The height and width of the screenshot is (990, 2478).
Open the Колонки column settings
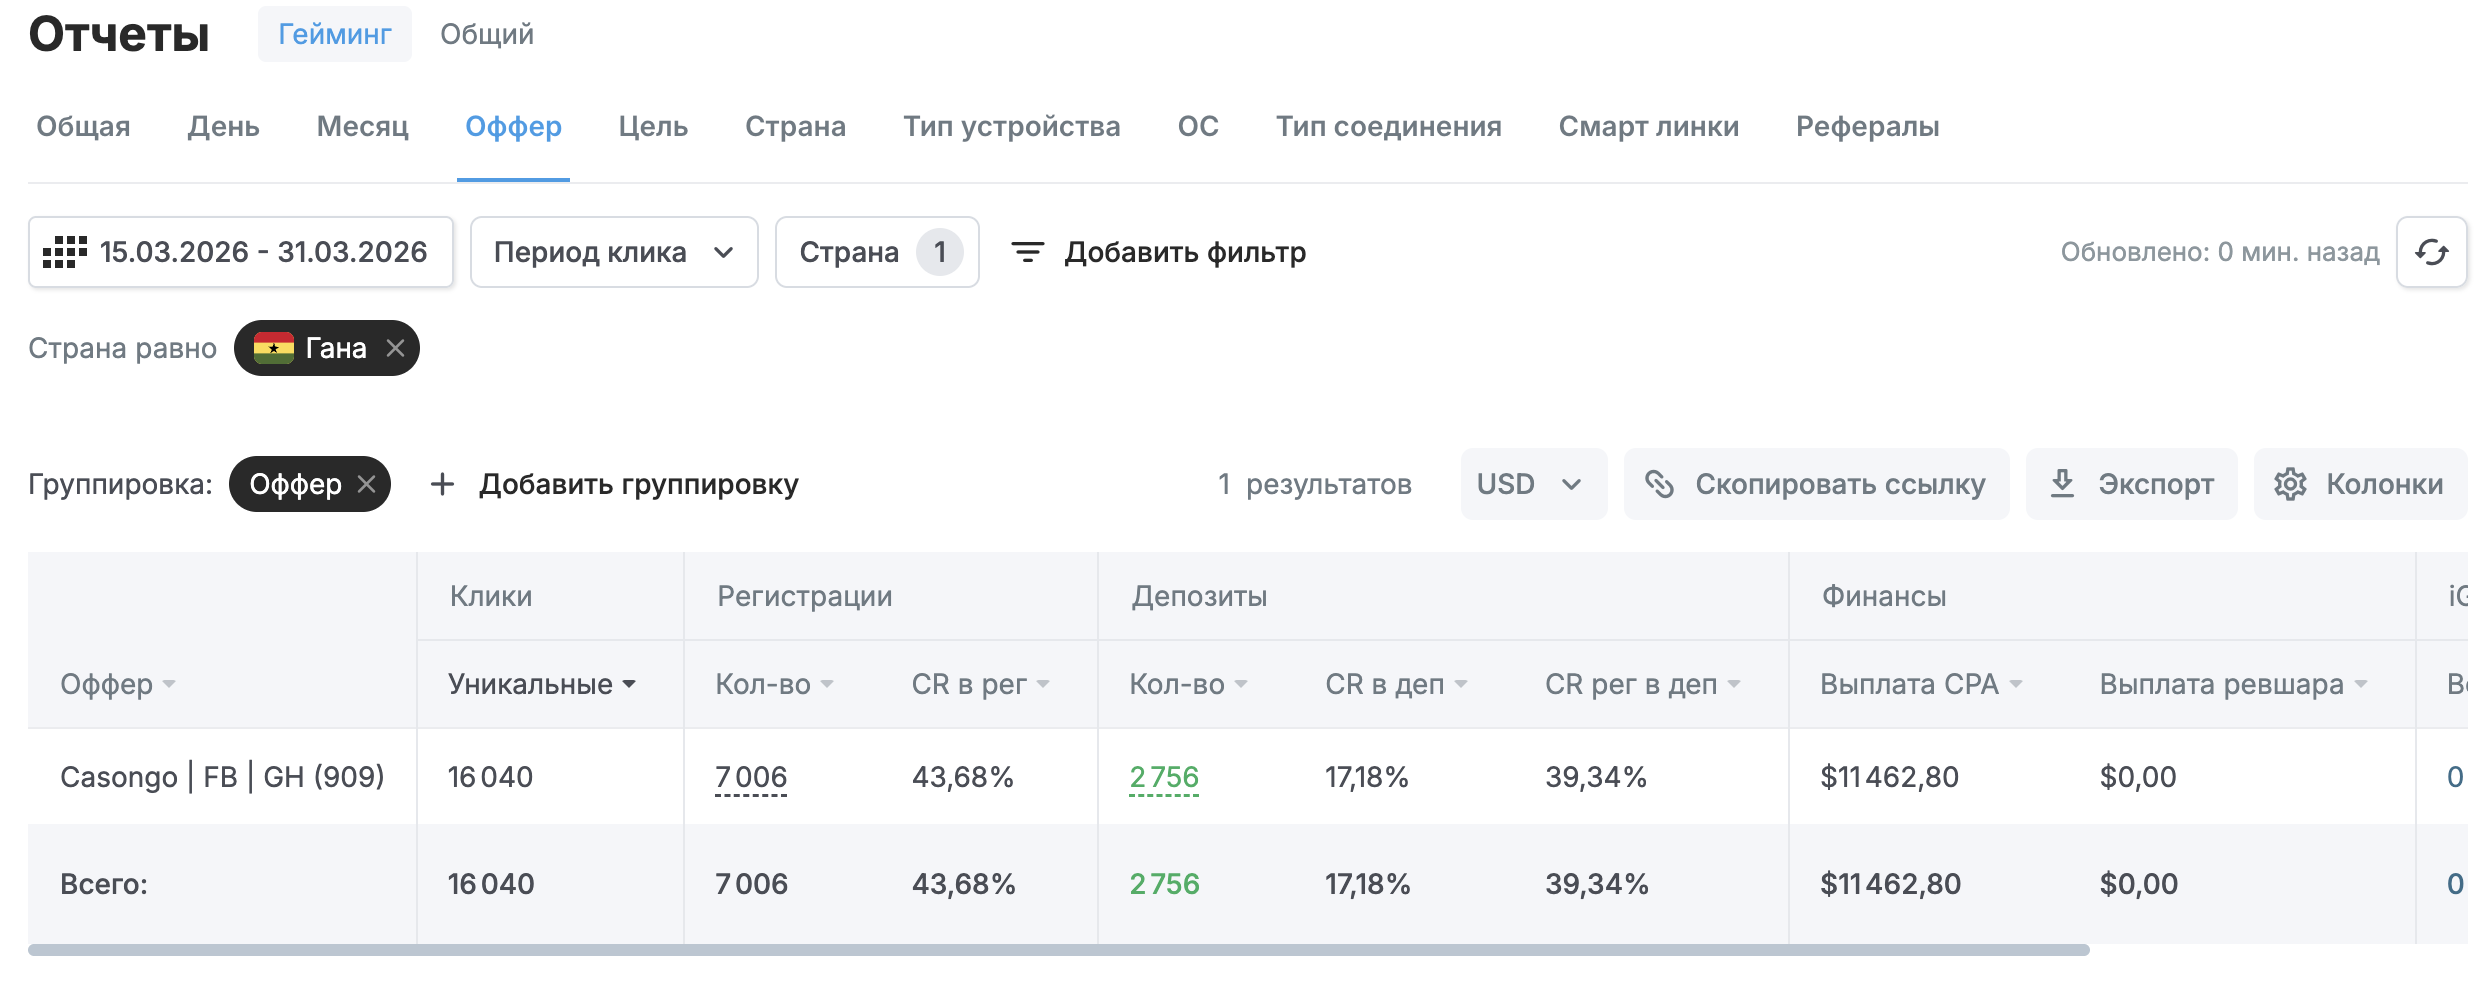(x=2360, y=484)
